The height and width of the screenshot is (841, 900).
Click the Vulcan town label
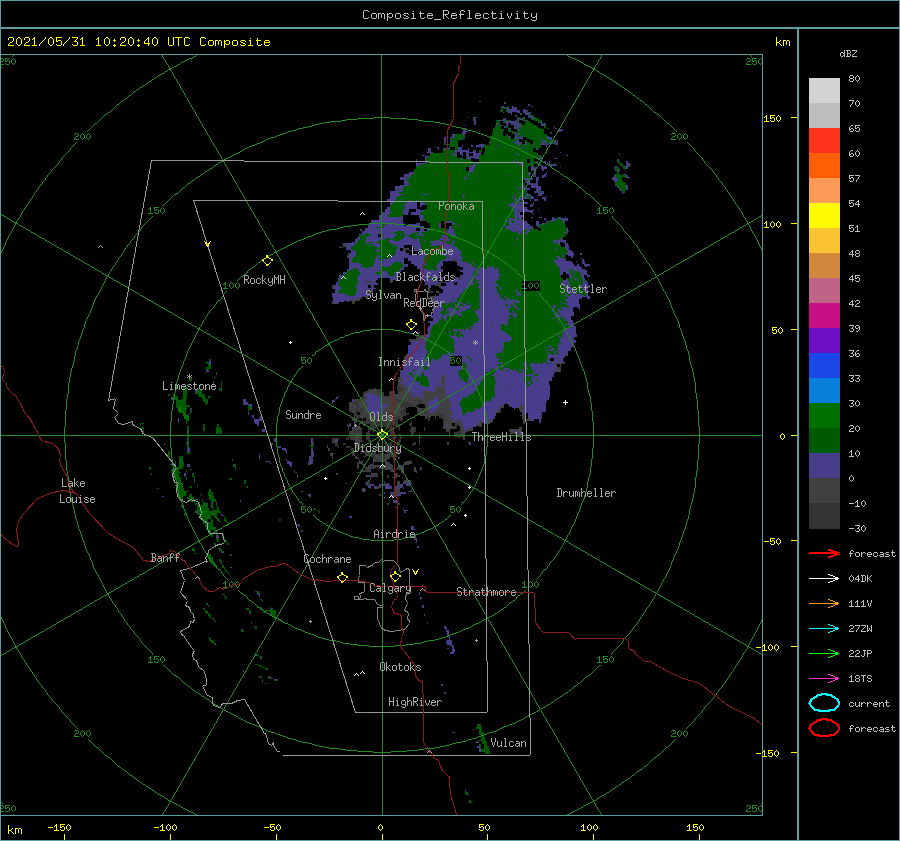click(509, 743)
